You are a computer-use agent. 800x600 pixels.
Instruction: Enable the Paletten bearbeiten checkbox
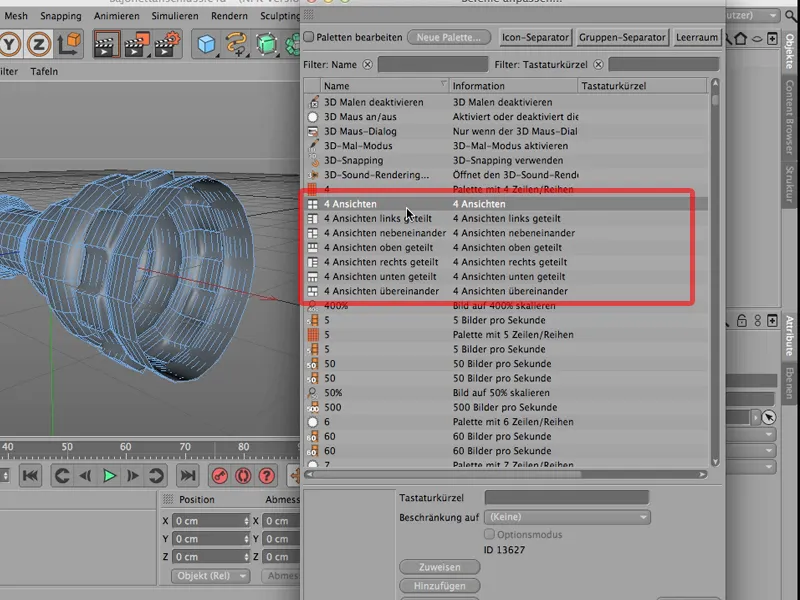click(309, 37)
